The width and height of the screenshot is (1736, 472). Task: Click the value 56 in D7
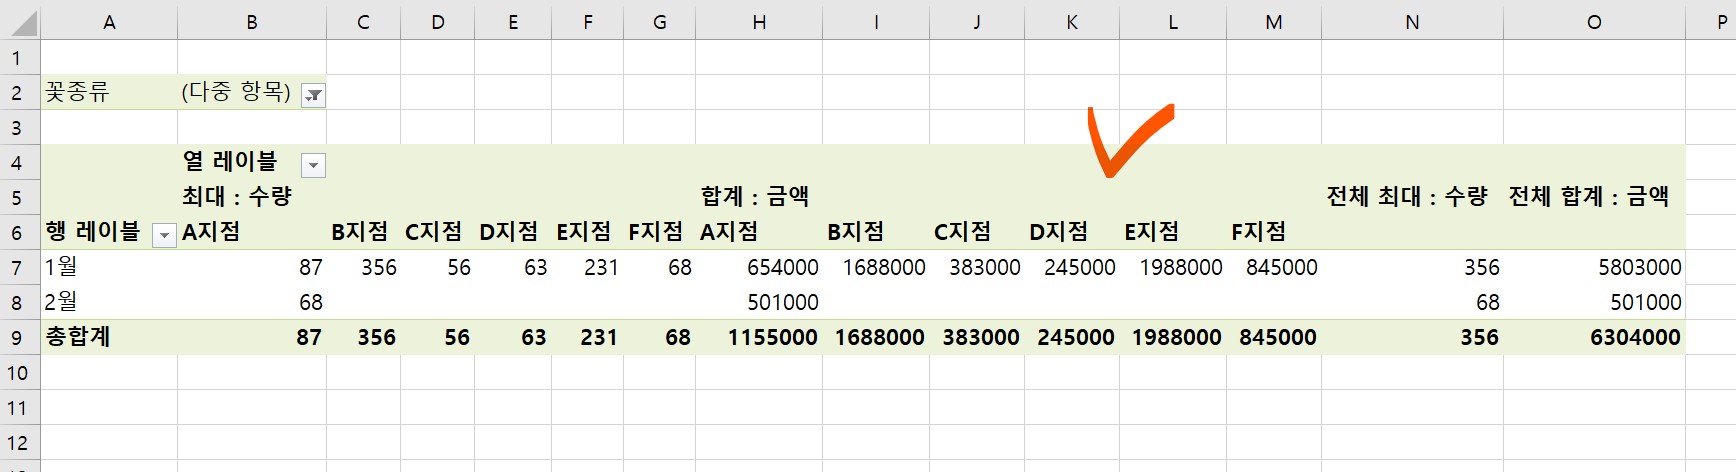tap(459, 268)
